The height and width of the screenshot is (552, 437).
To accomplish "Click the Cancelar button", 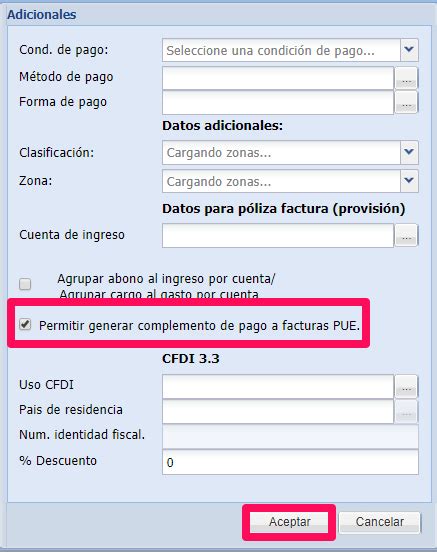I will tap(380, 522).
